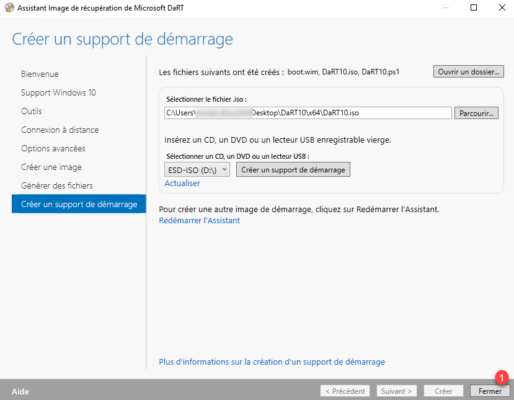Minimize the DaRT wizard window
Viewport: 514px width, 400px height.
point(445,7)
